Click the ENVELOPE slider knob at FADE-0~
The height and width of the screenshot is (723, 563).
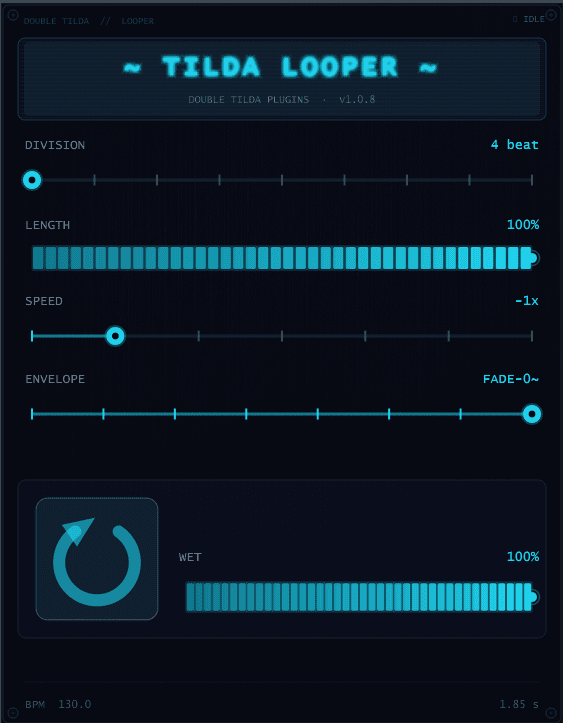point(532,414)
